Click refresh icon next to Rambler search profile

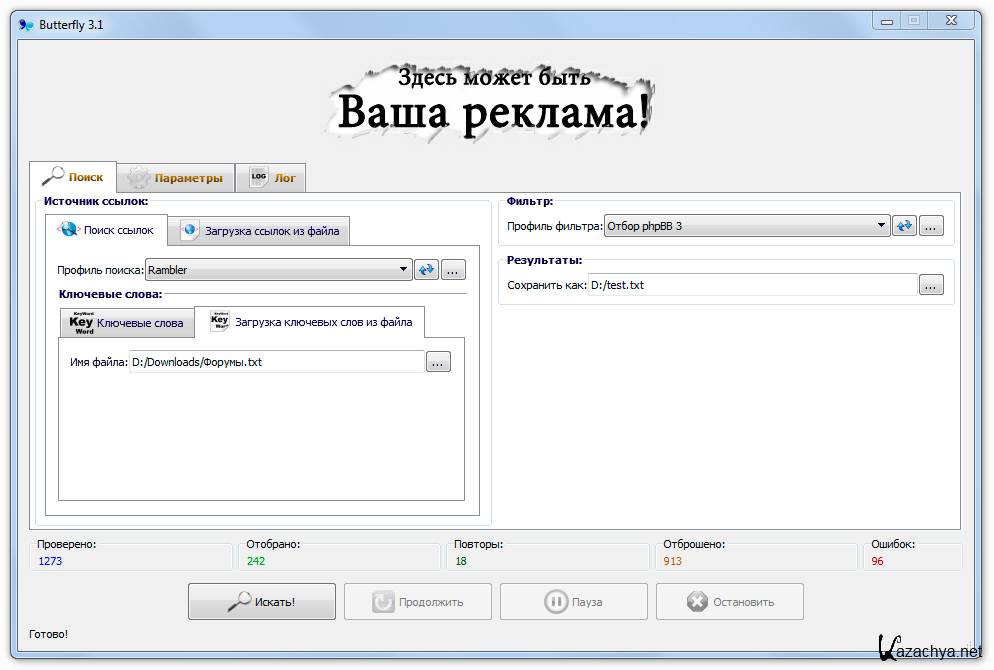[x=426, y=270]
